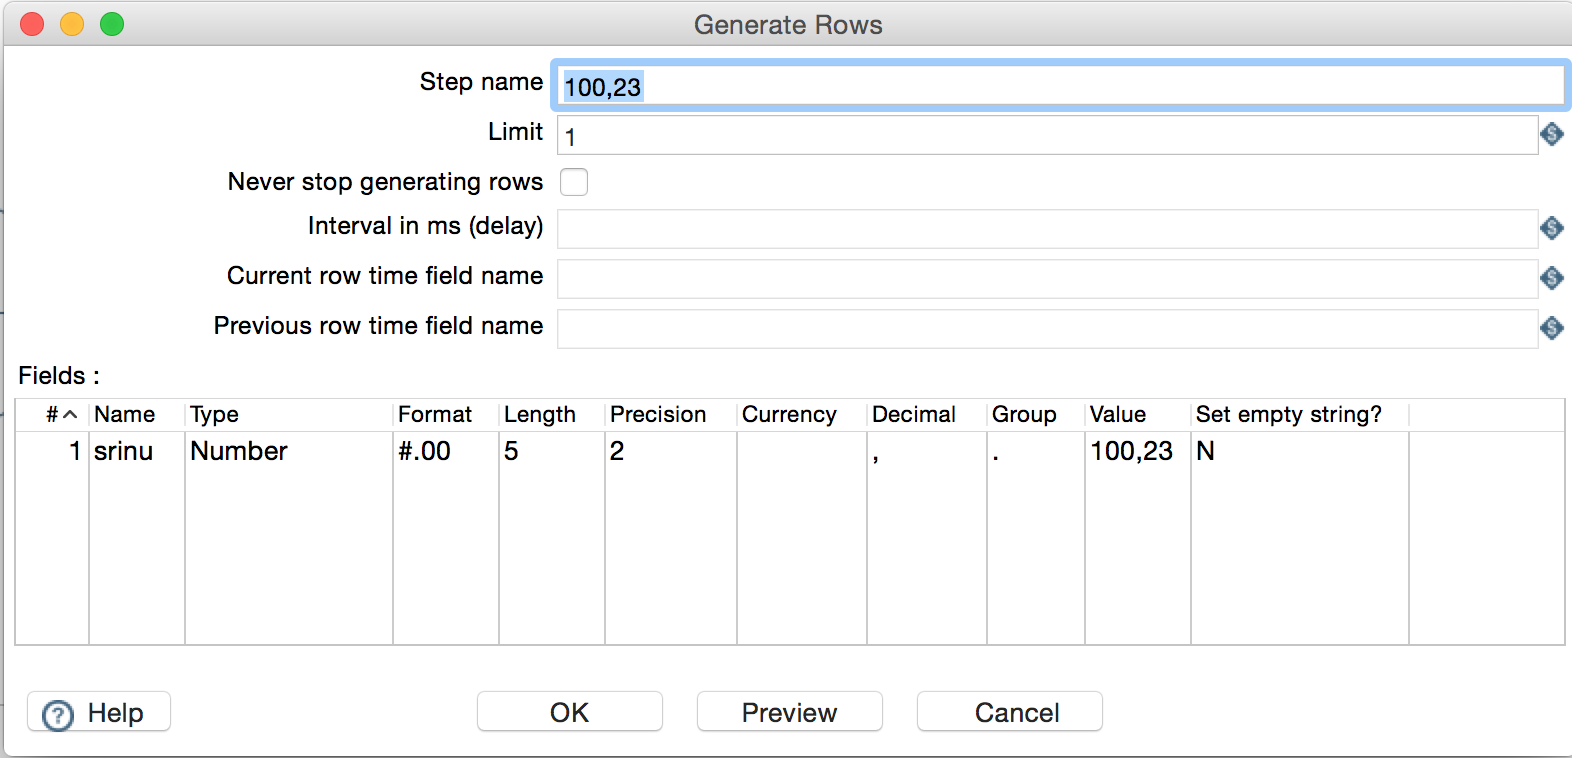Select the N set empty string cell

click(1300, 452)
